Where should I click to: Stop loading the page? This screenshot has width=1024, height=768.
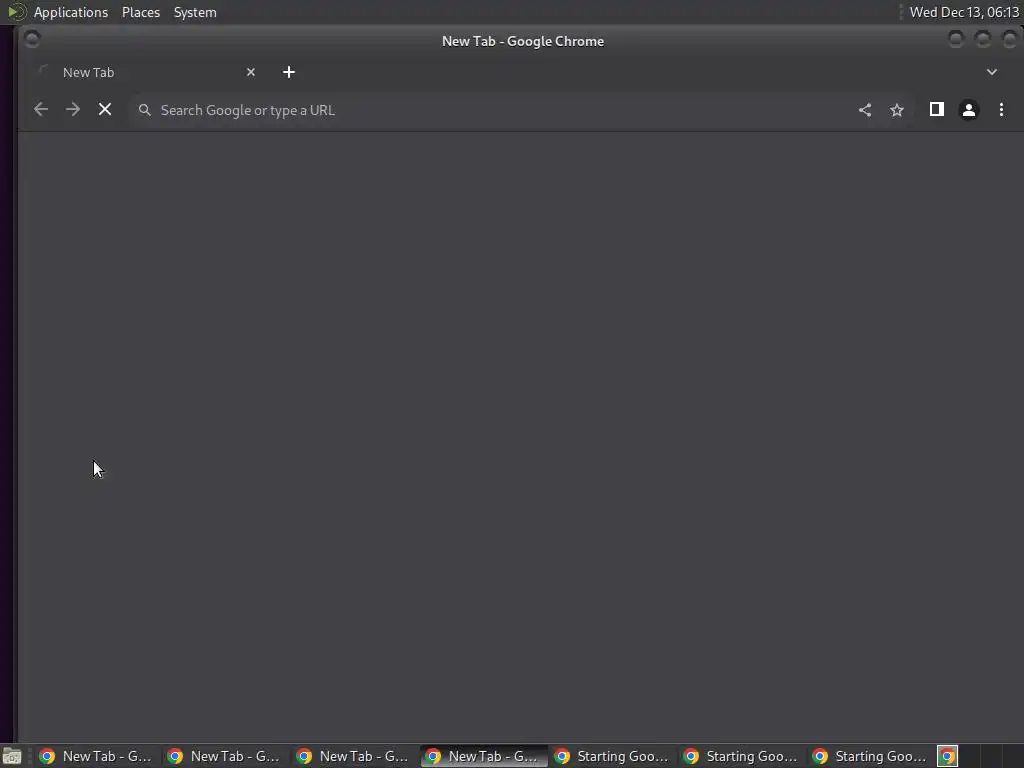[104, 110]
